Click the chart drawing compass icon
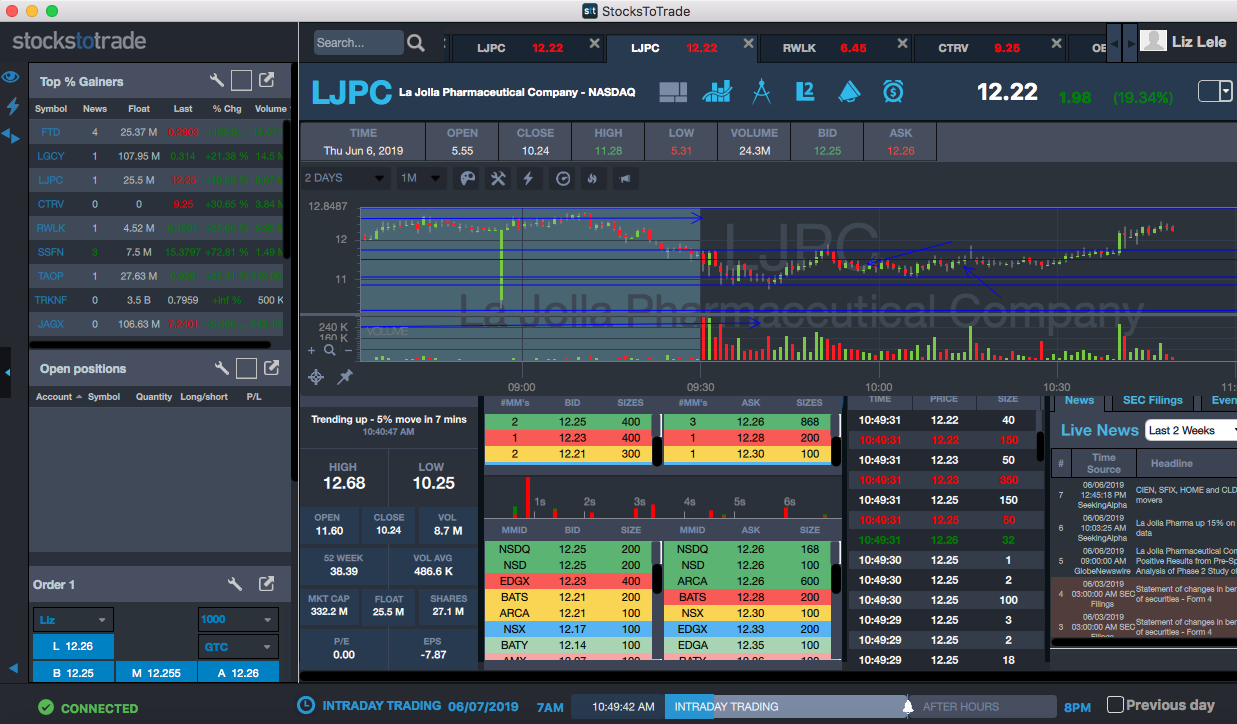The height and width of the screenshot is (724, 1237). [761, 92]
